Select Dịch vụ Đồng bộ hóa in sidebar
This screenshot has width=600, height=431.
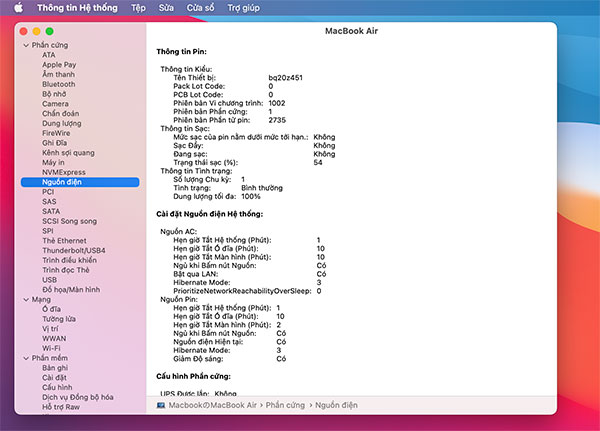78,397
